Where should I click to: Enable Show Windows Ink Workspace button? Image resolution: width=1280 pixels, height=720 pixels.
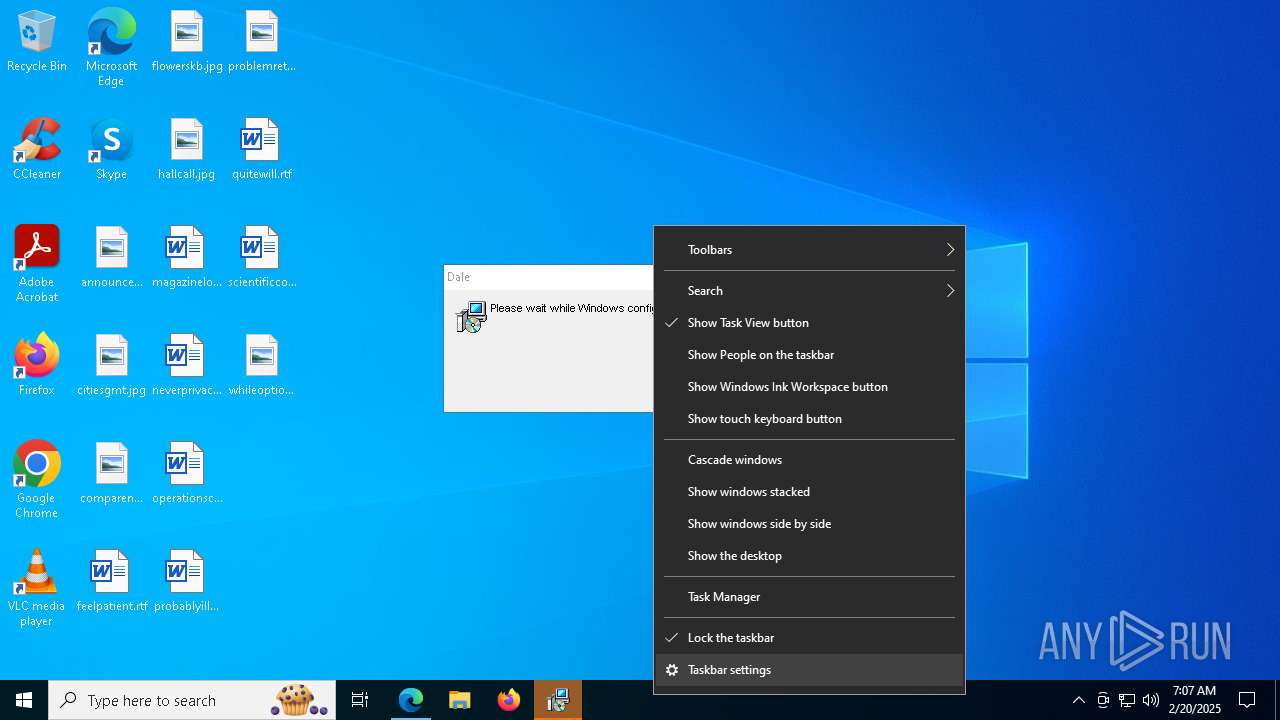(809, 387)
